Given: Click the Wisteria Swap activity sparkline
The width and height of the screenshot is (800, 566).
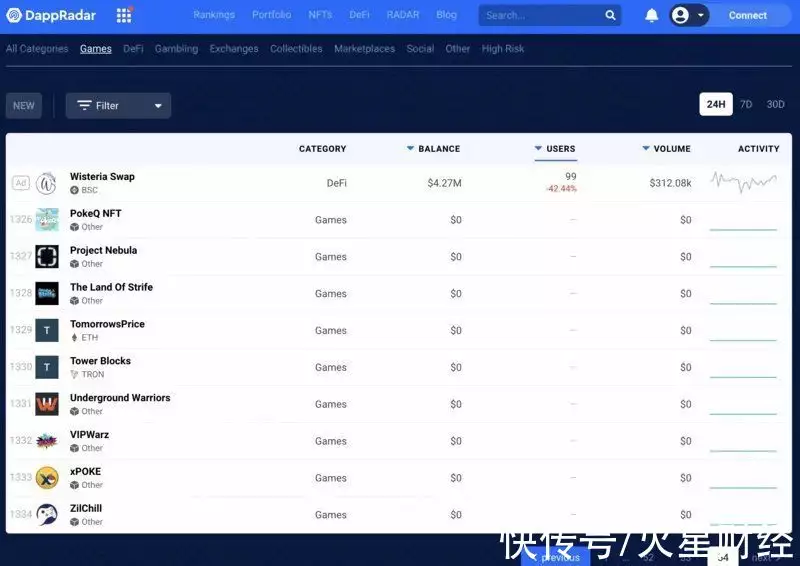Looking at the screenshot, I should (x=743, y=182).
